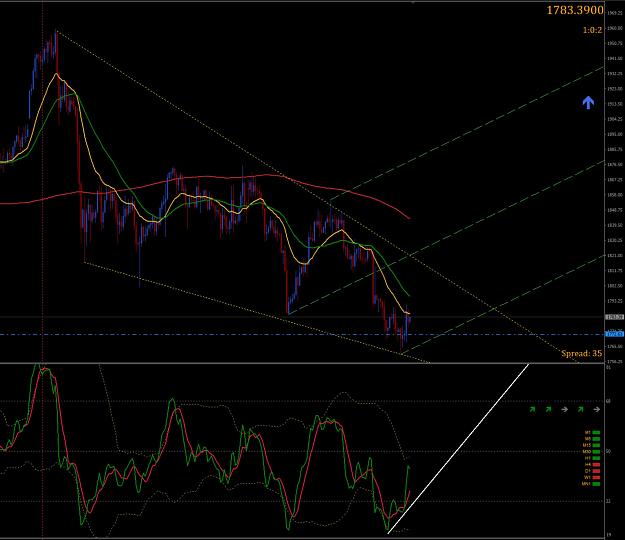Click the second green trend arrow from left

pyautogui.click(x=548, y=409)
